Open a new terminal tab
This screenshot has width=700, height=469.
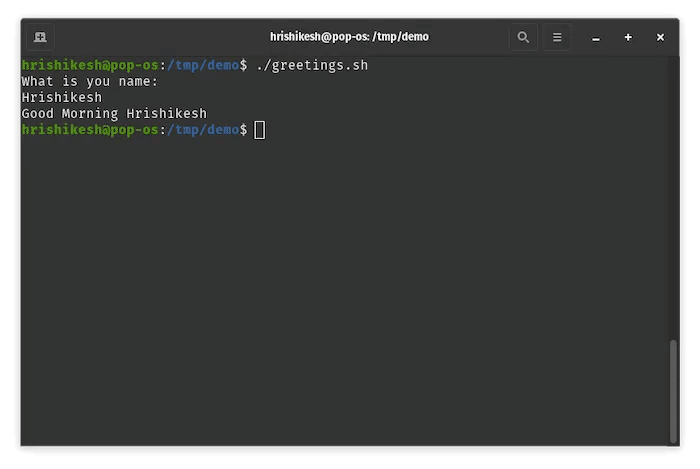40,37
